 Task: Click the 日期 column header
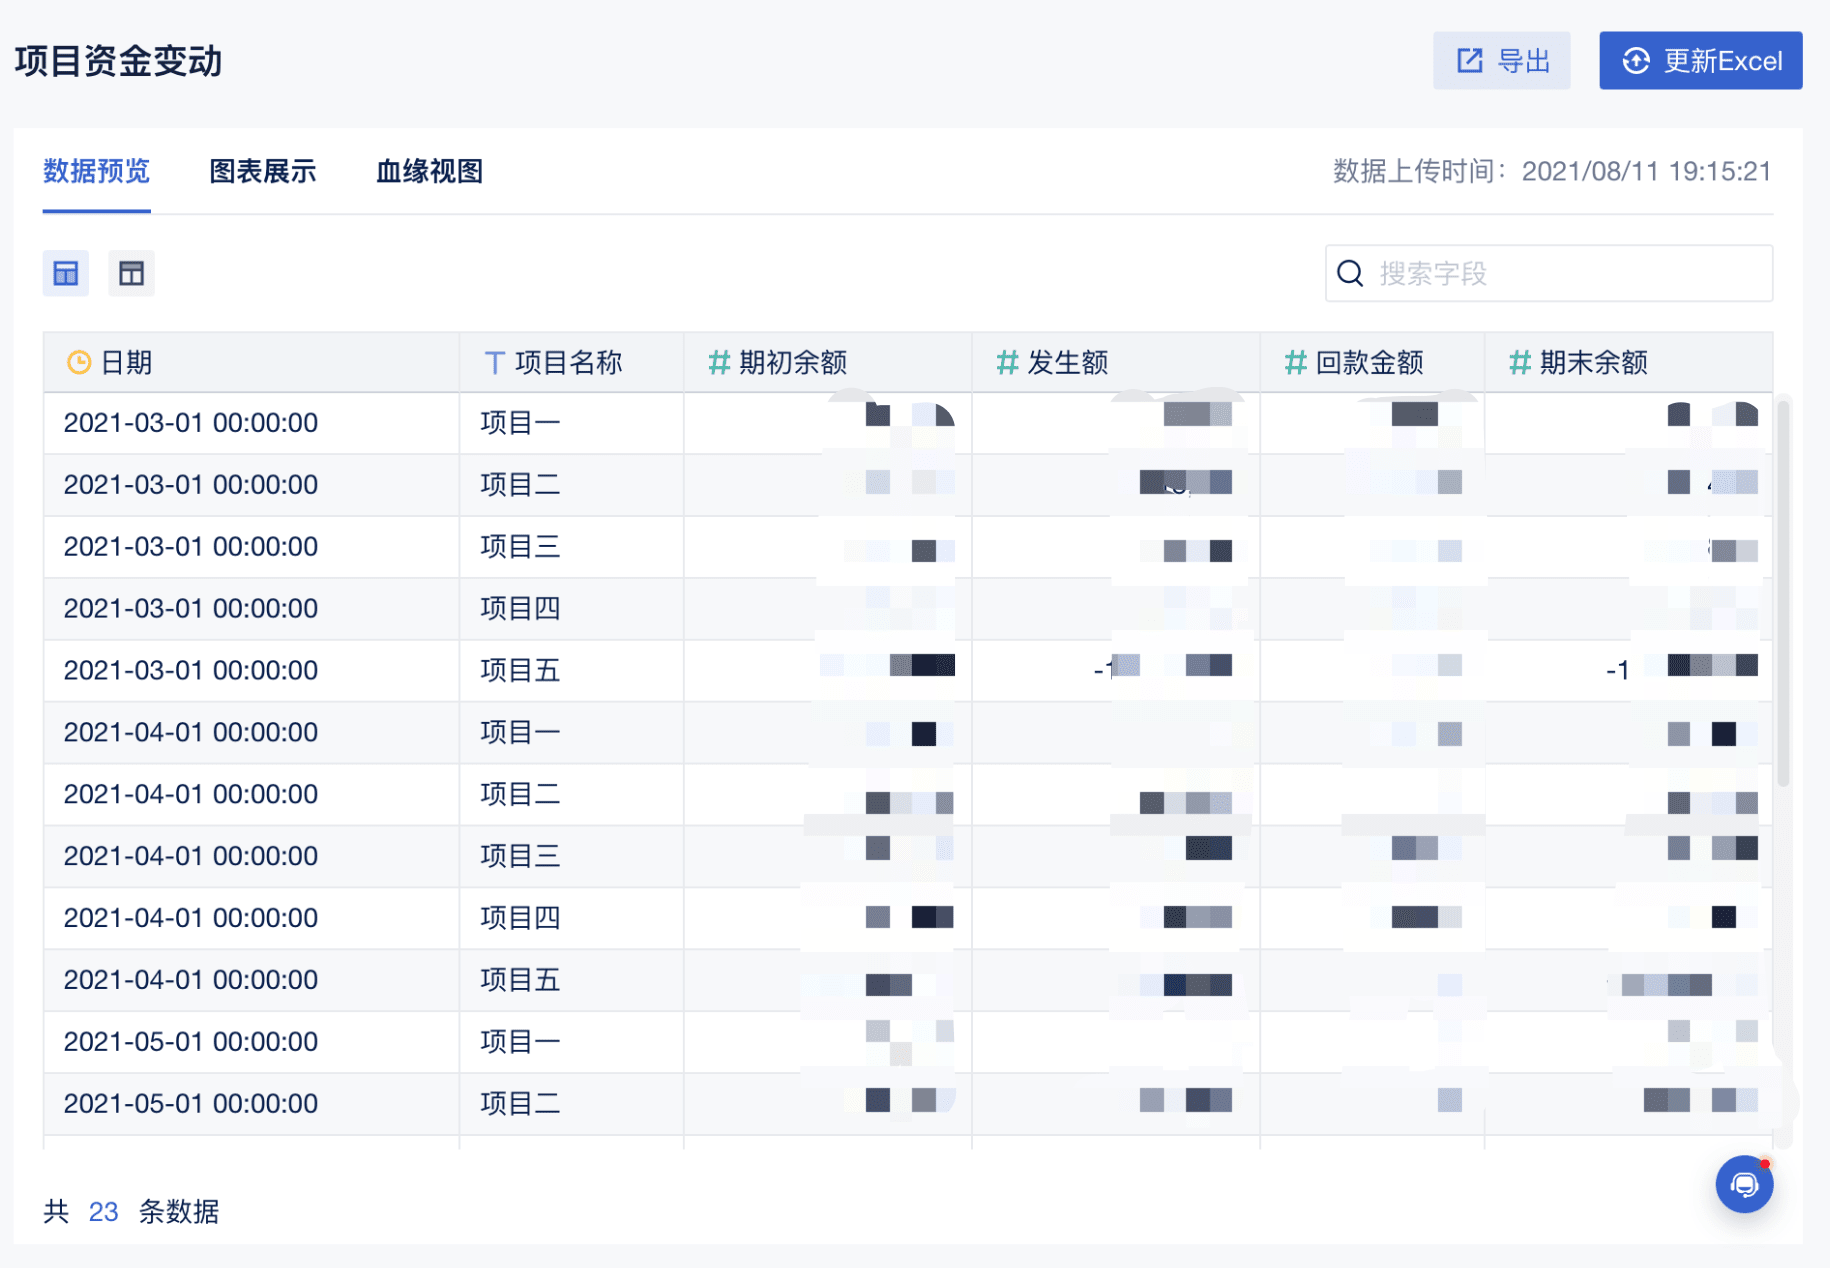tap(251, 362)
